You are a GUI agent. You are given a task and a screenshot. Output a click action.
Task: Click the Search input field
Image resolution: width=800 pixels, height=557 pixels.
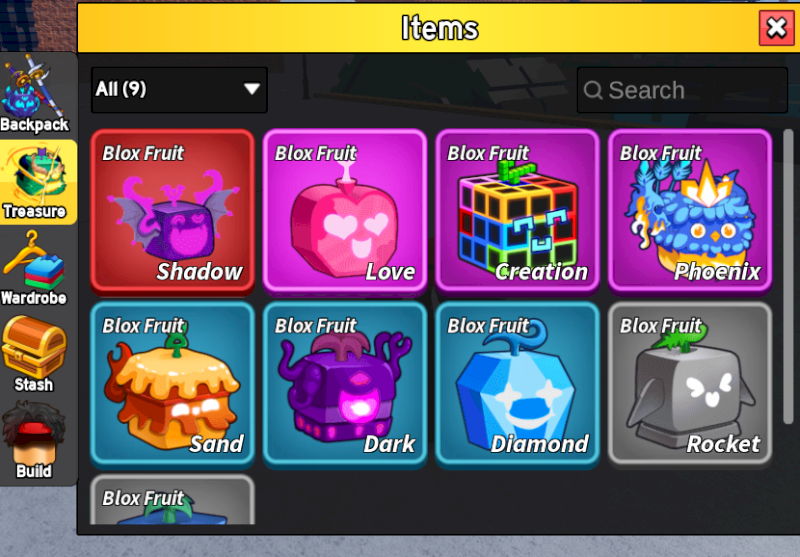pyautogui.click(x=682, y=90)
